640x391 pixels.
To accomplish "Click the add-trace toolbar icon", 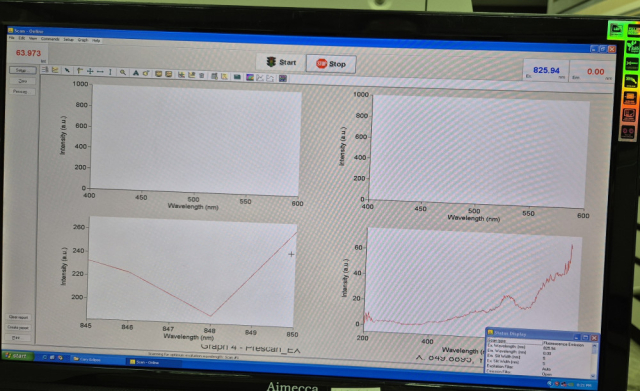I will pos(181,75).
